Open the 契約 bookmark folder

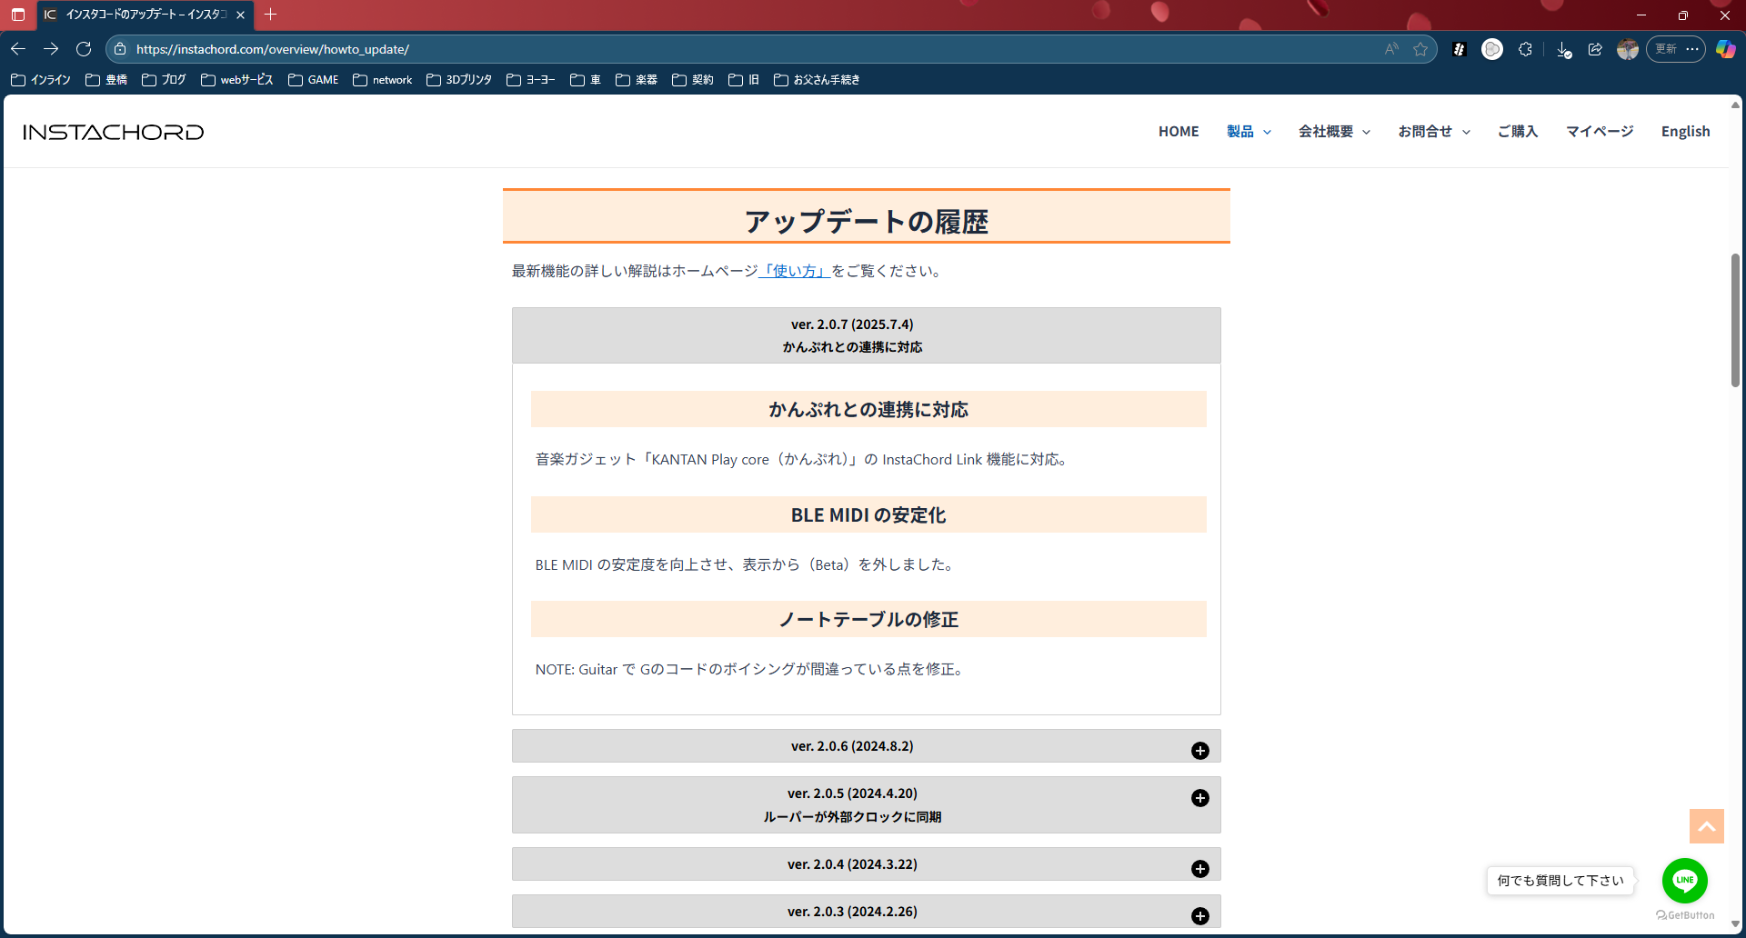click(693, 80)
